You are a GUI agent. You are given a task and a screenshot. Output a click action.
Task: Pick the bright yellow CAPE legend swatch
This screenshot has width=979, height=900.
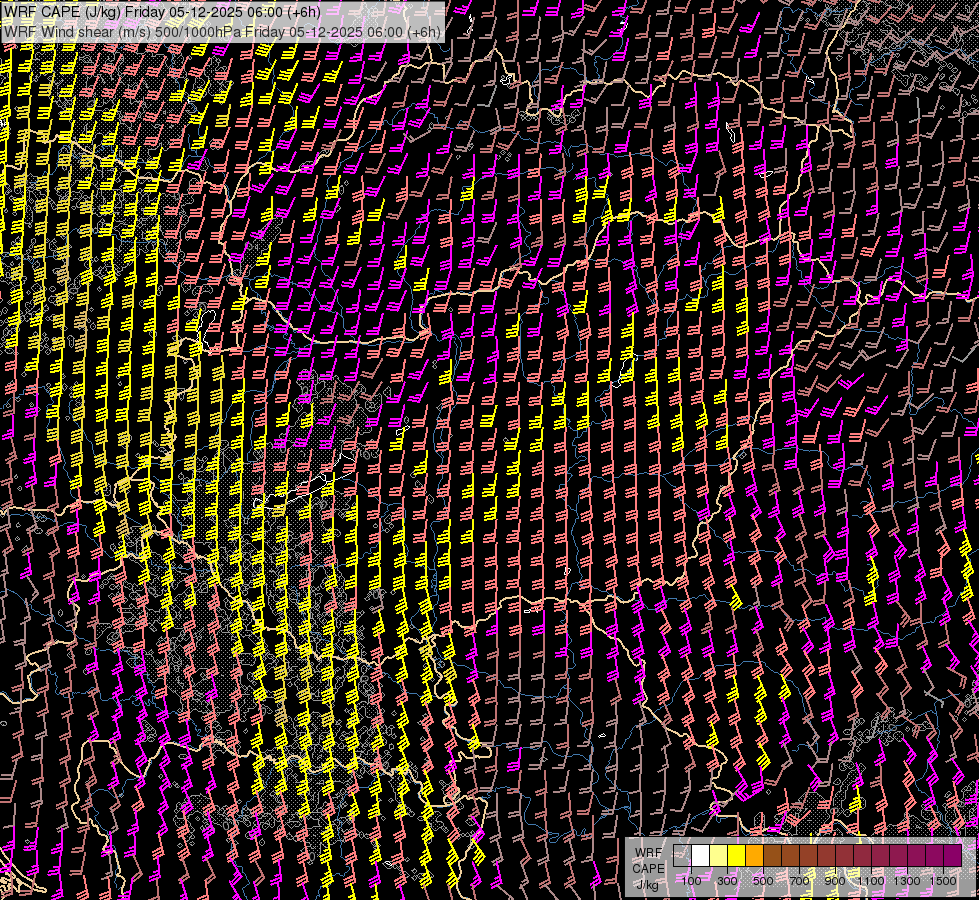[x=736, y=856]
